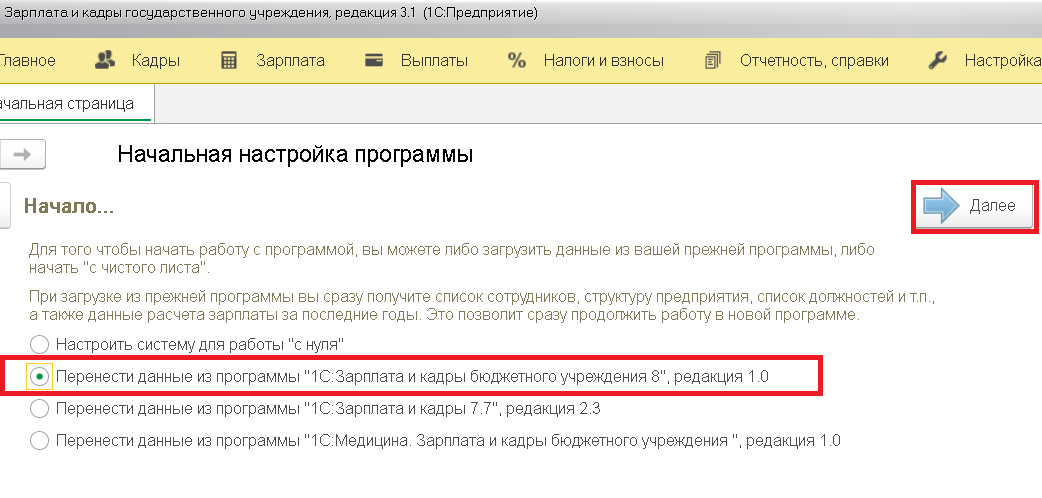The width and height of the screenshot is (1042, 498).
Task: Open the Настройка menu section
Action: coord(1003,61)
